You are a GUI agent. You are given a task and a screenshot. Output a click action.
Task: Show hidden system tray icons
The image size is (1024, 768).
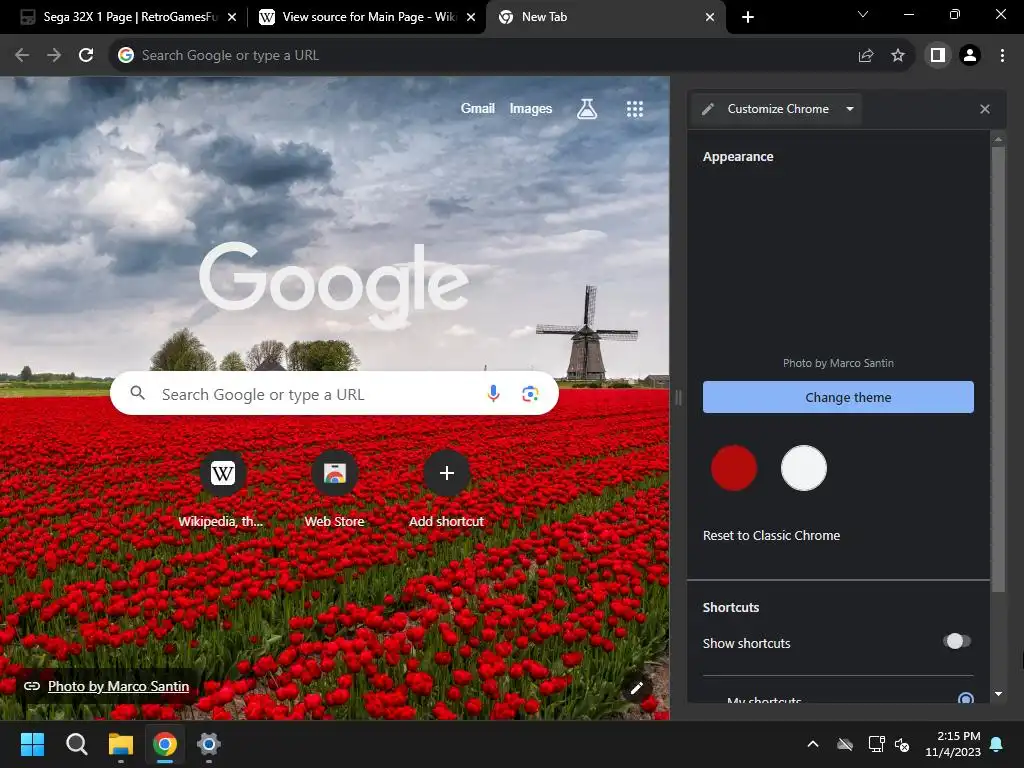click(x=812, y=744)
